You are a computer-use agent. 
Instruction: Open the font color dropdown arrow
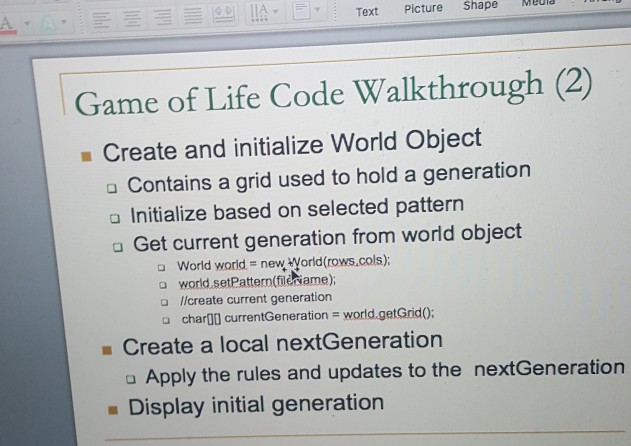pyautogui.click(x=27, y=23)
